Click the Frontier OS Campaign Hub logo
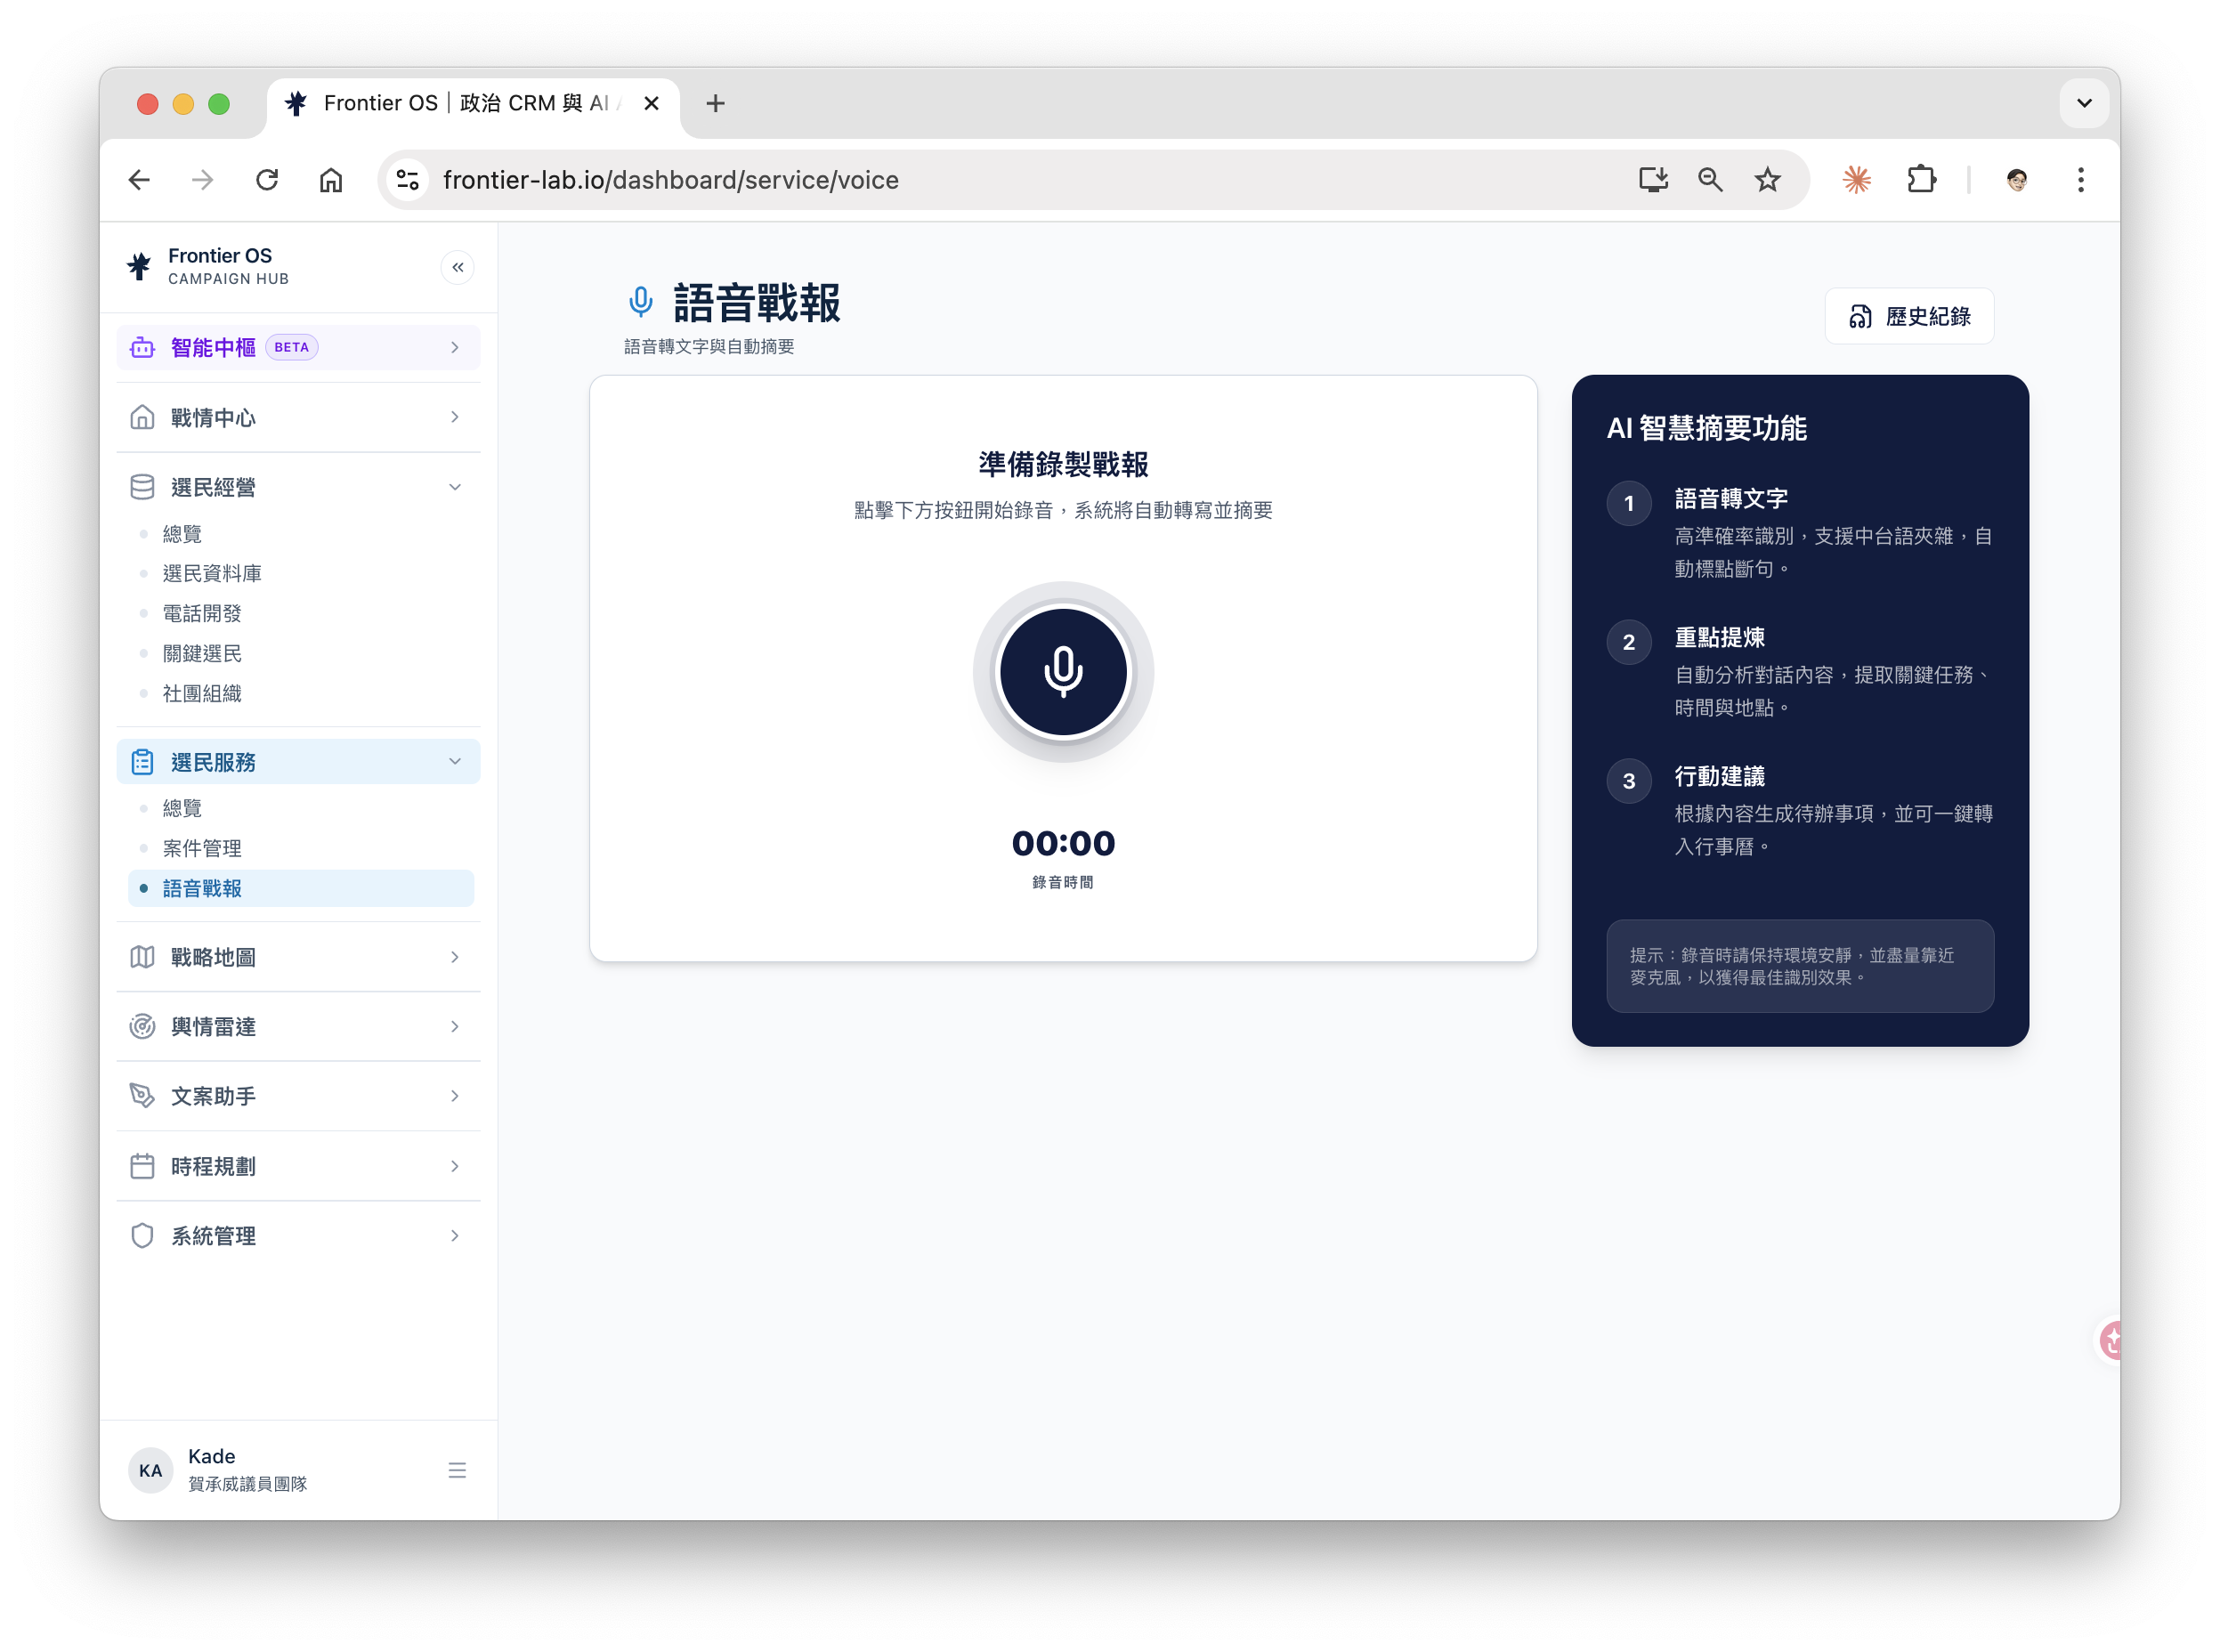2220x1652 pixels. click(208, 266)
